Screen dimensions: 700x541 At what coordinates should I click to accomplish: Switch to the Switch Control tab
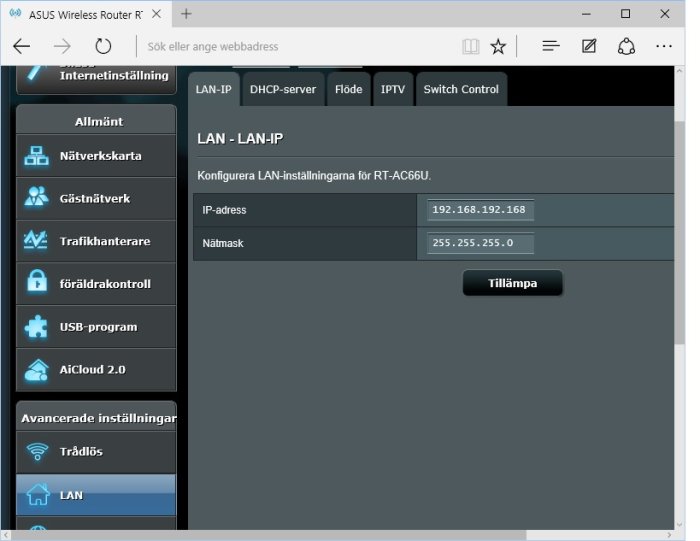(461, 89)
